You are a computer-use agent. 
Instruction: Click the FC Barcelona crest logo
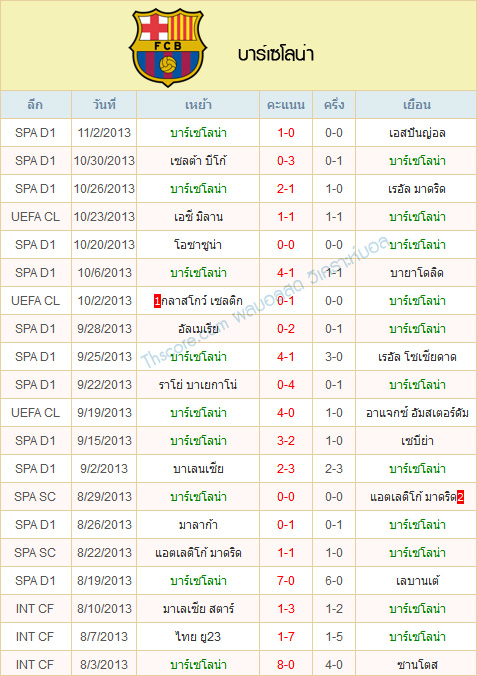168,47
